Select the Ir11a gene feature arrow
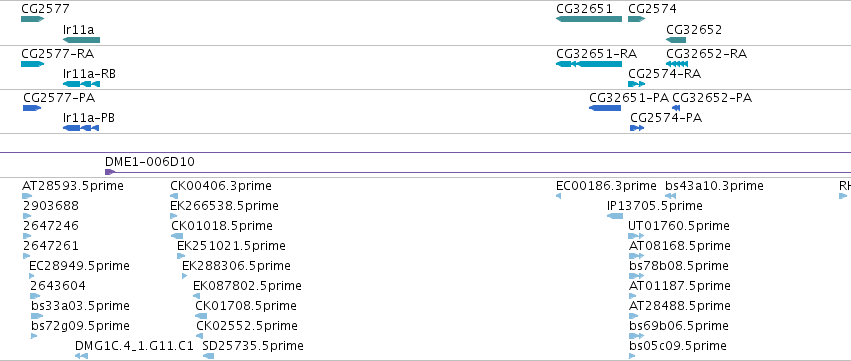Image resolution: width=851 pixels, height=361 pixels. (81, 40)
